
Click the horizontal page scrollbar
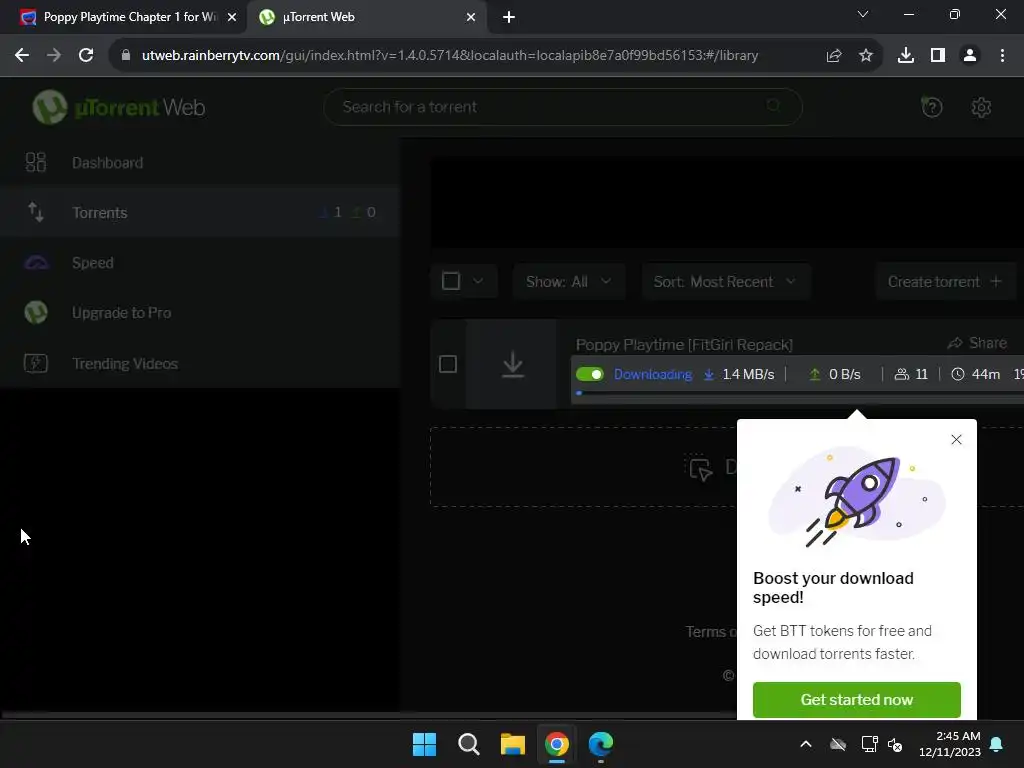tap(369, 715)
